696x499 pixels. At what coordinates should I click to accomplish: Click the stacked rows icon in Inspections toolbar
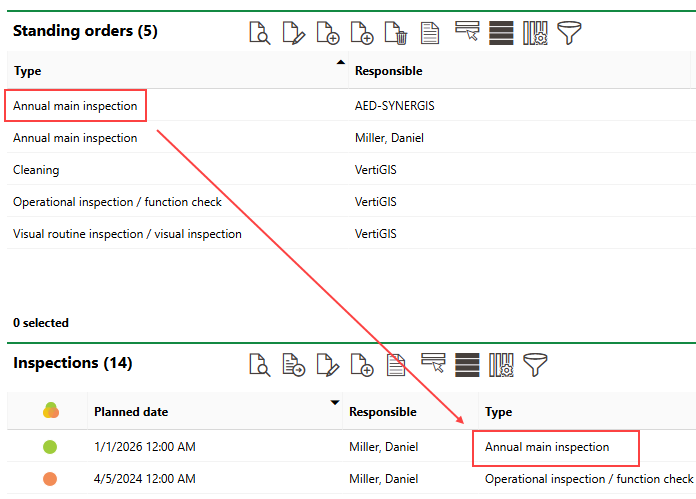click(x=466, y=365)
